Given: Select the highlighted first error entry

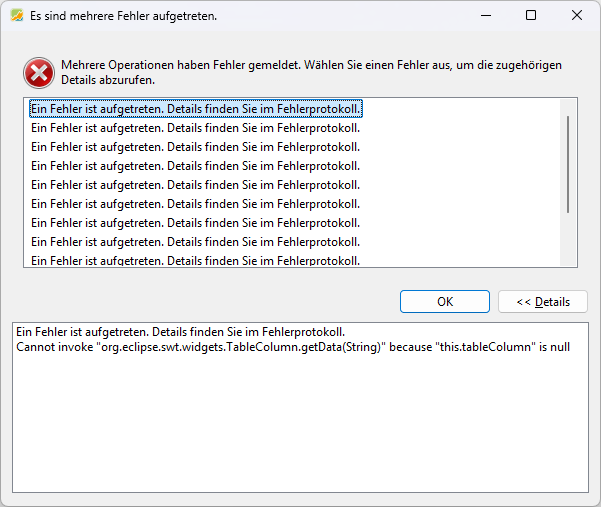Looking at the screenshot, I should (x=196, y=109).
